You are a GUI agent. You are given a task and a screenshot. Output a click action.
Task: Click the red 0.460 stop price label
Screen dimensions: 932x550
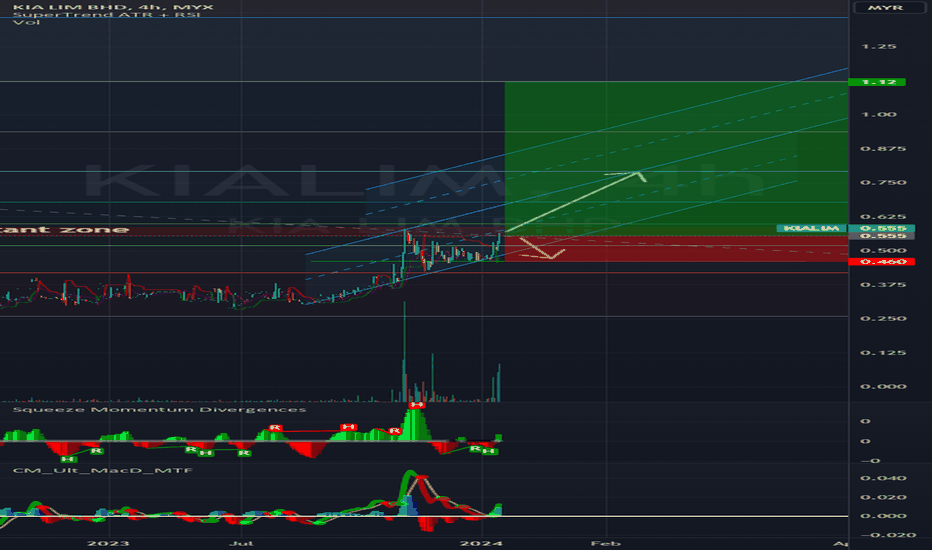(881, 262)
